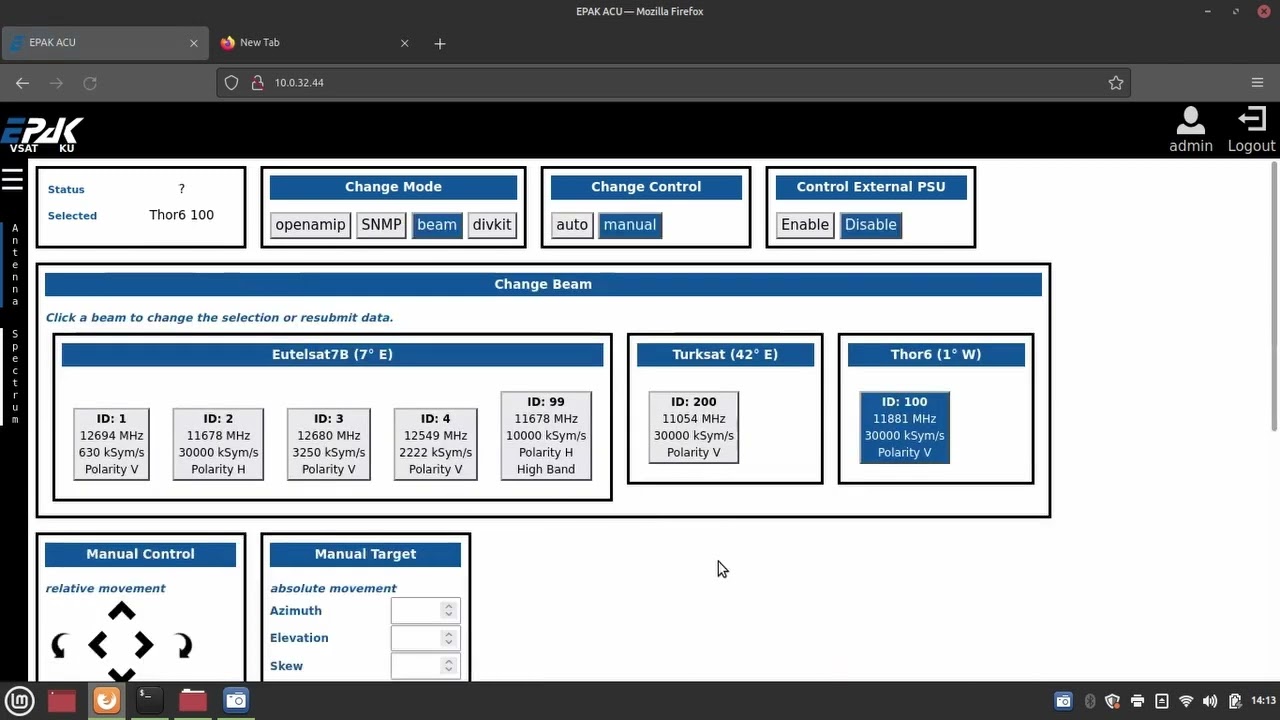Click the Skew input field

pos(425,665)
